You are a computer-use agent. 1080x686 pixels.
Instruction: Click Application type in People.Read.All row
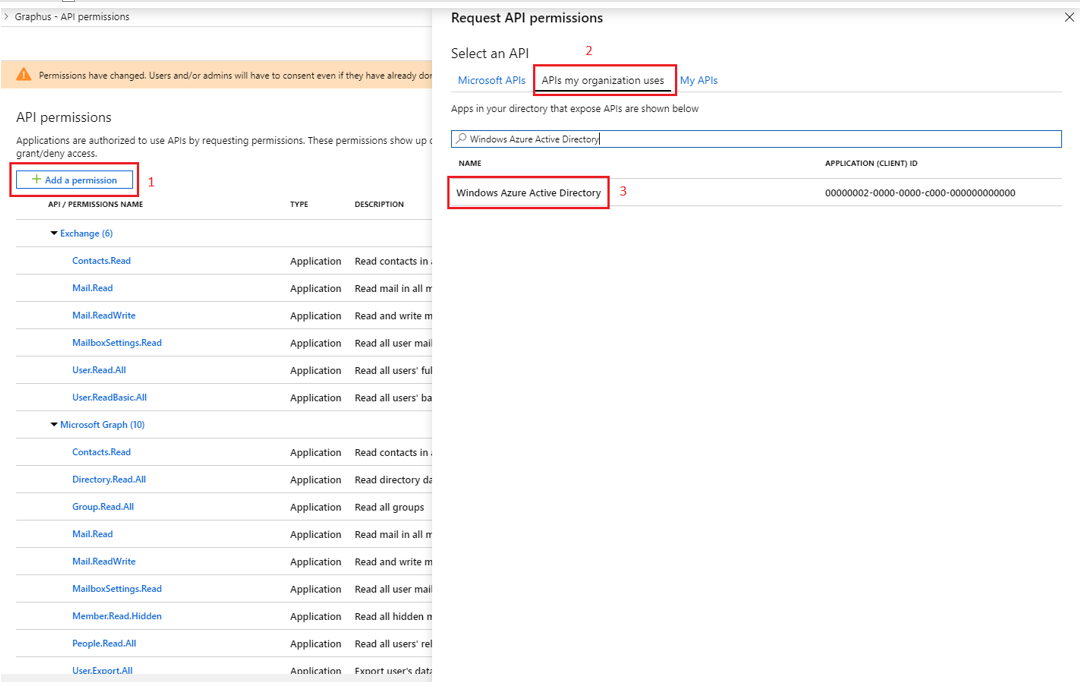(x=315, y=644)
